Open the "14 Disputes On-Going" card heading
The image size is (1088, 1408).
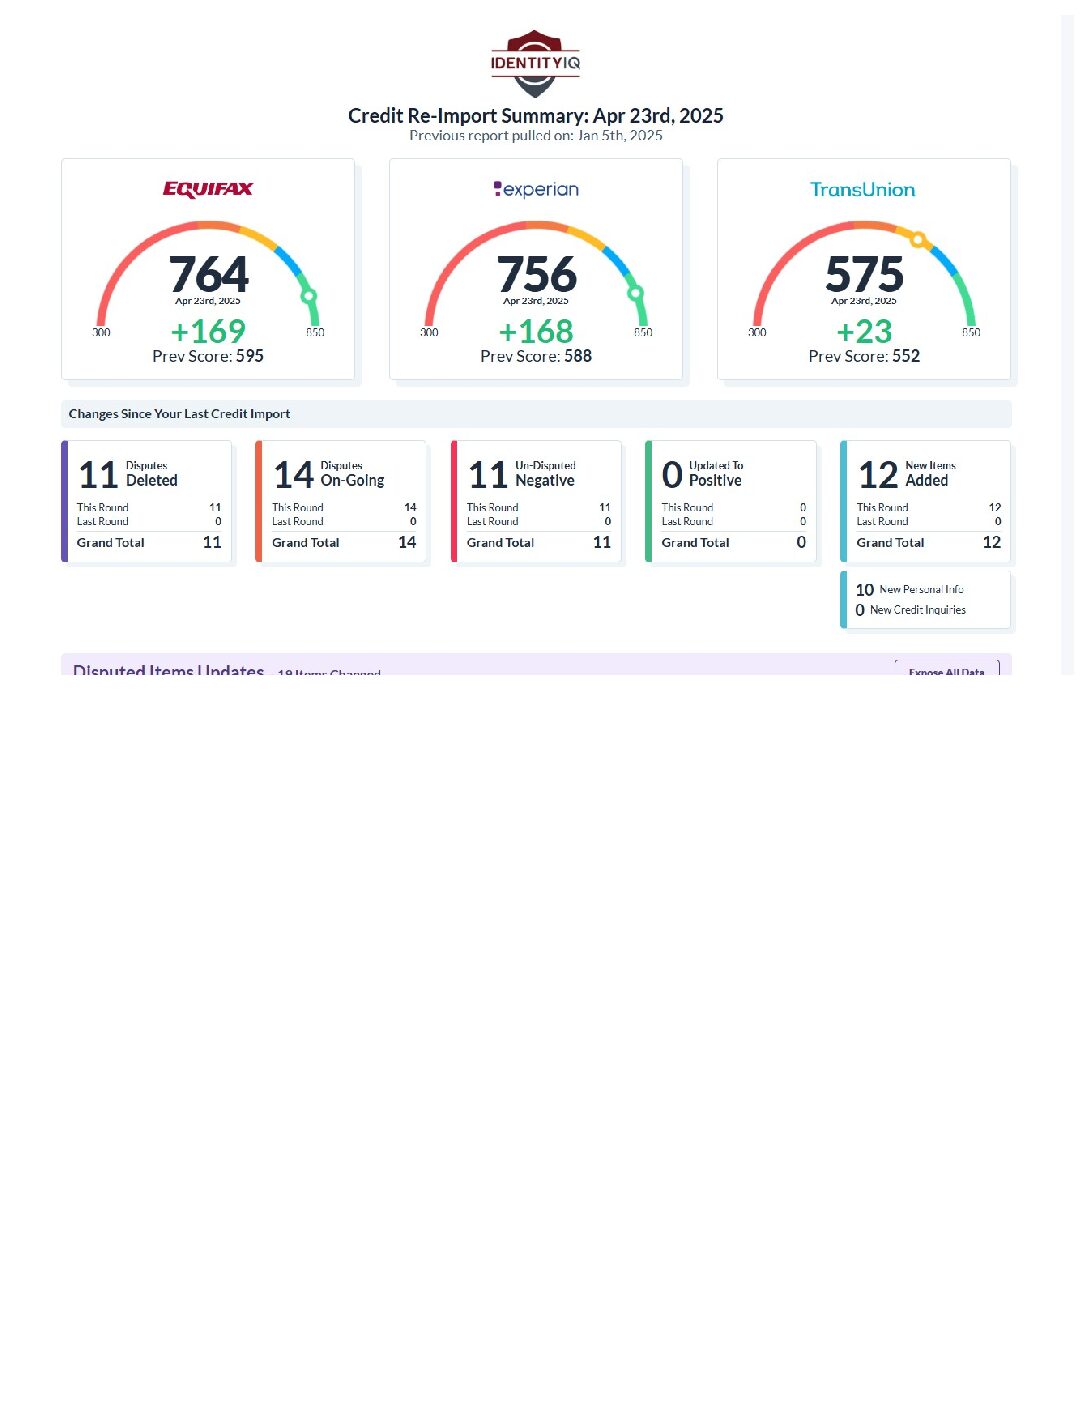(329, 474)
